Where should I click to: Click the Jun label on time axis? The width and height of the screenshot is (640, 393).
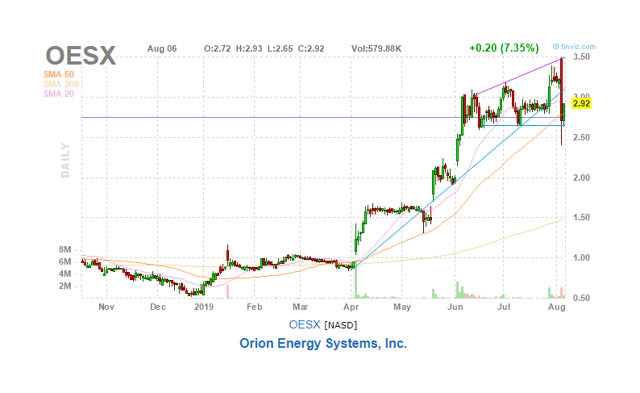(x=455, y=306)
